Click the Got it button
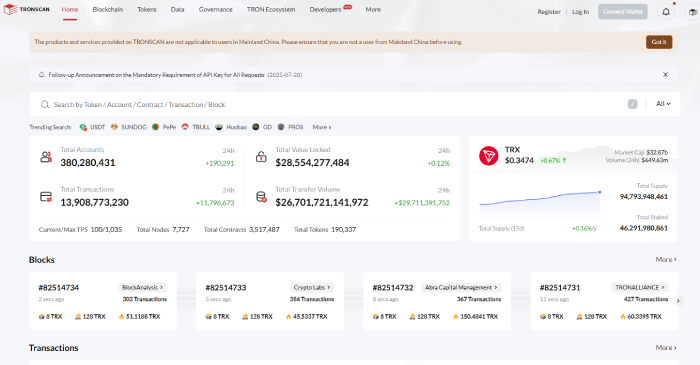This screenshot has width=700, height=365. [x=659, y=42]
